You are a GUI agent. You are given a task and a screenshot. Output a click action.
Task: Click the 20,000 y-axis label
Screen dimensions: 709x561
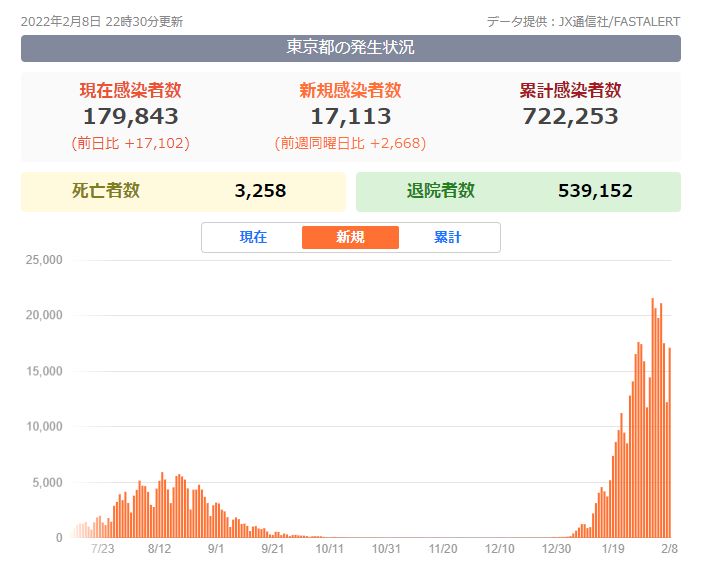tap(44, 315)
